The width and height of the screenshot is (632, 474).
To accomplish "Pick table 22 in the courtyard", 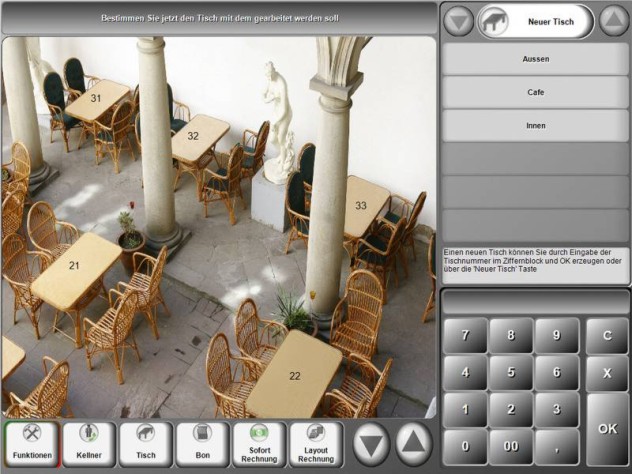I will pyautogui.click(x=295, y=376).
